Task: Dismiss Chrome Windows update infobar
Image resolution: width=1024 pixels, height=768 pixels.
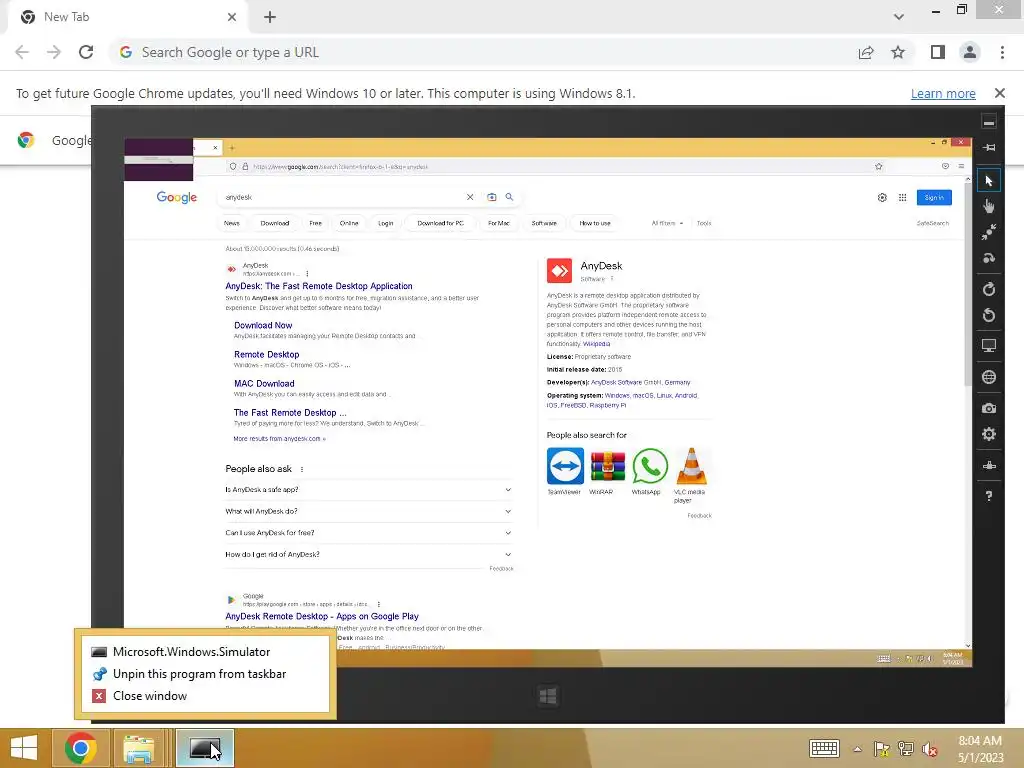Action: coord(1000,93)
